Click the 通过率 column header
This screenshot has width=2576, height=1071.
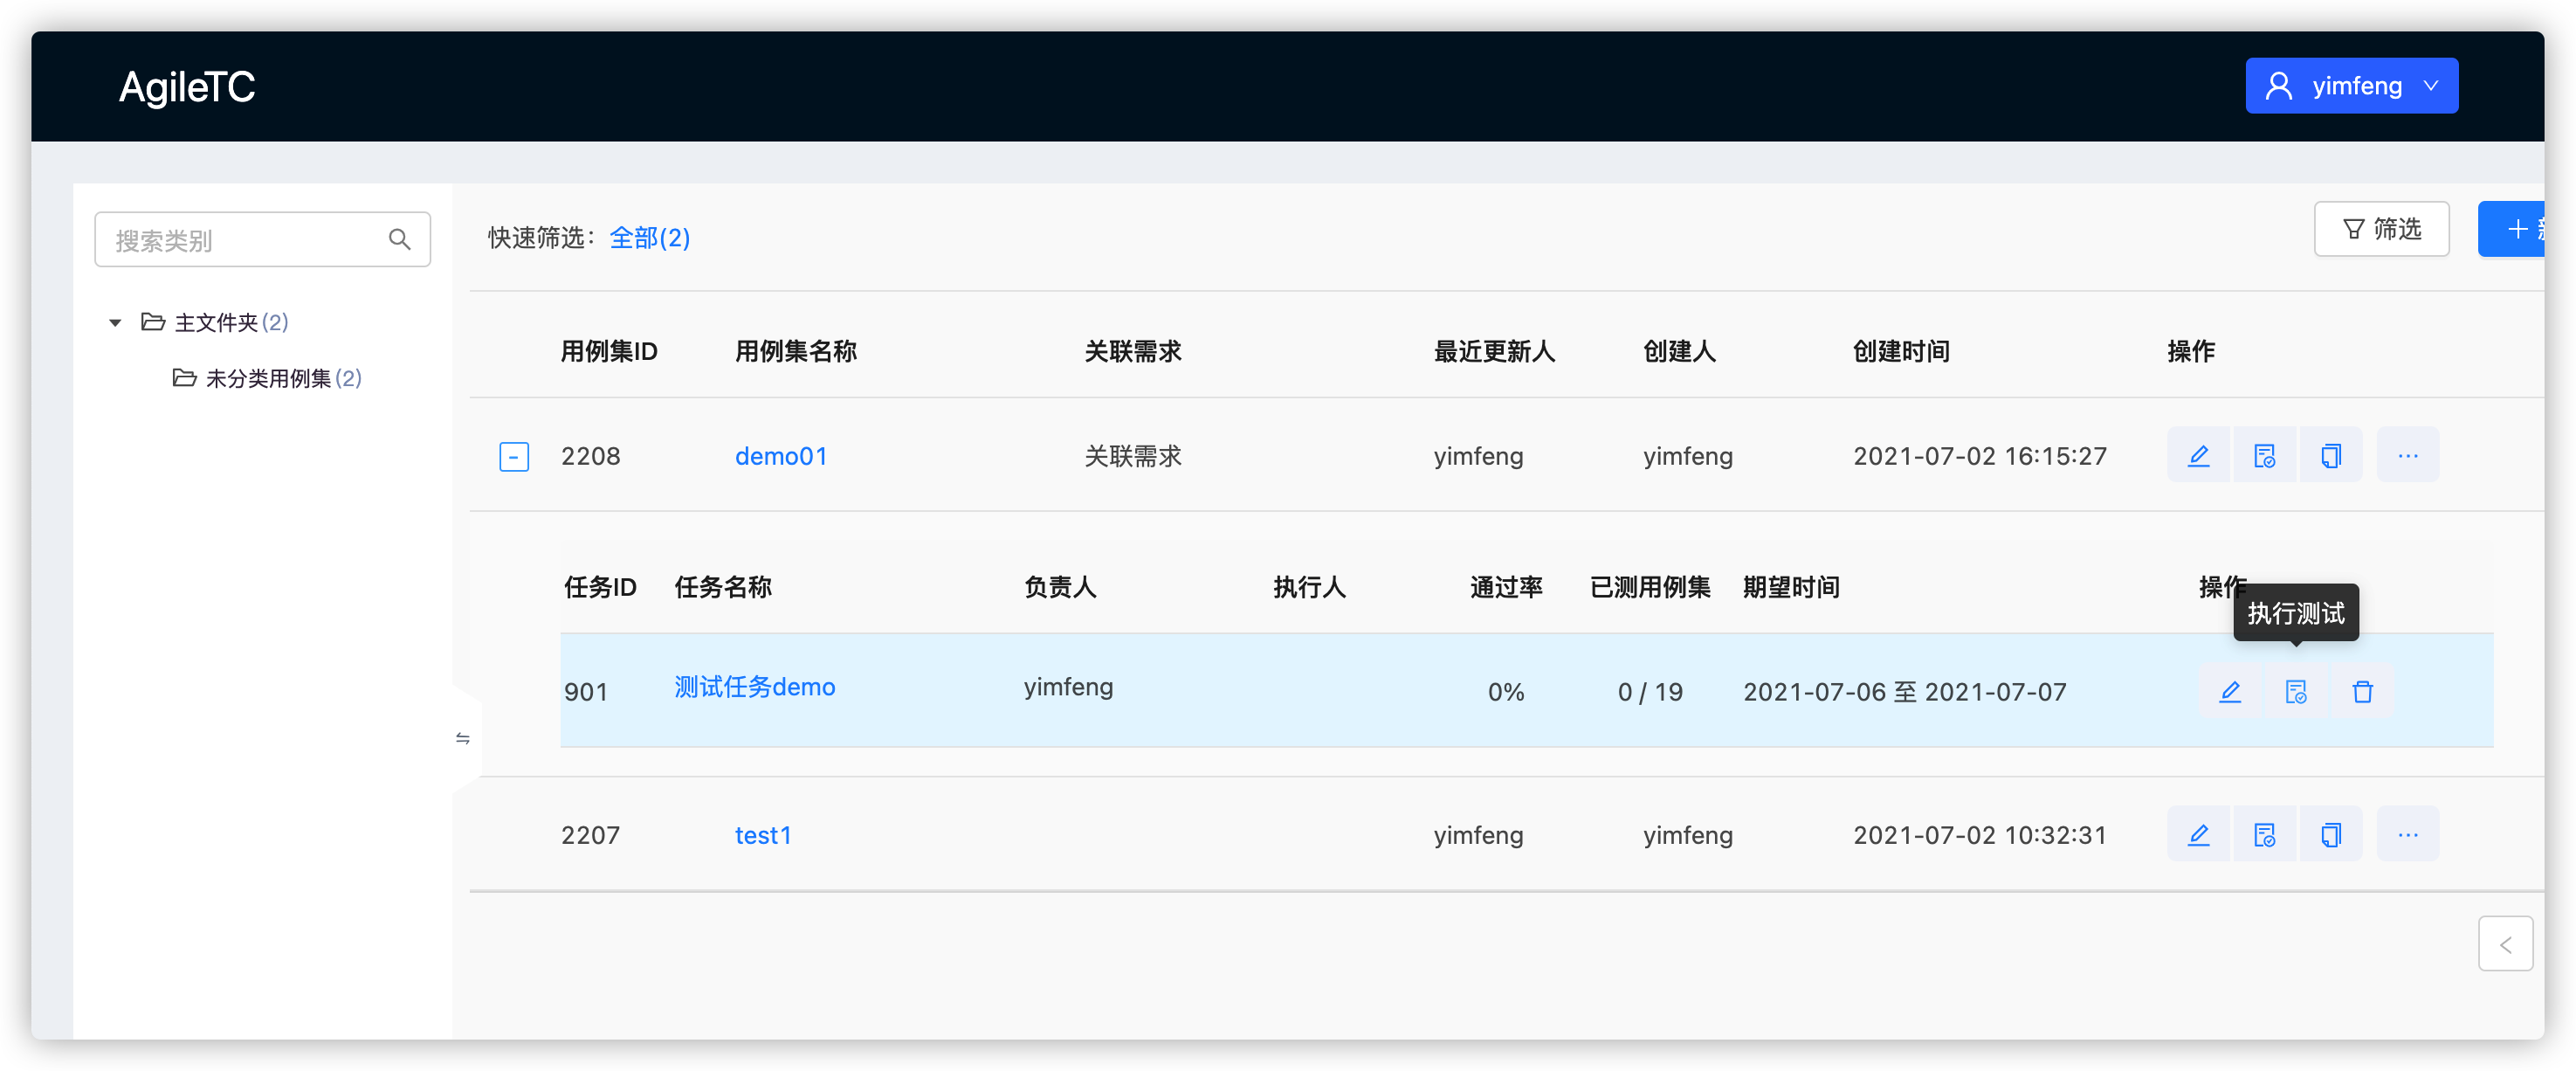tap(1506, 588)
